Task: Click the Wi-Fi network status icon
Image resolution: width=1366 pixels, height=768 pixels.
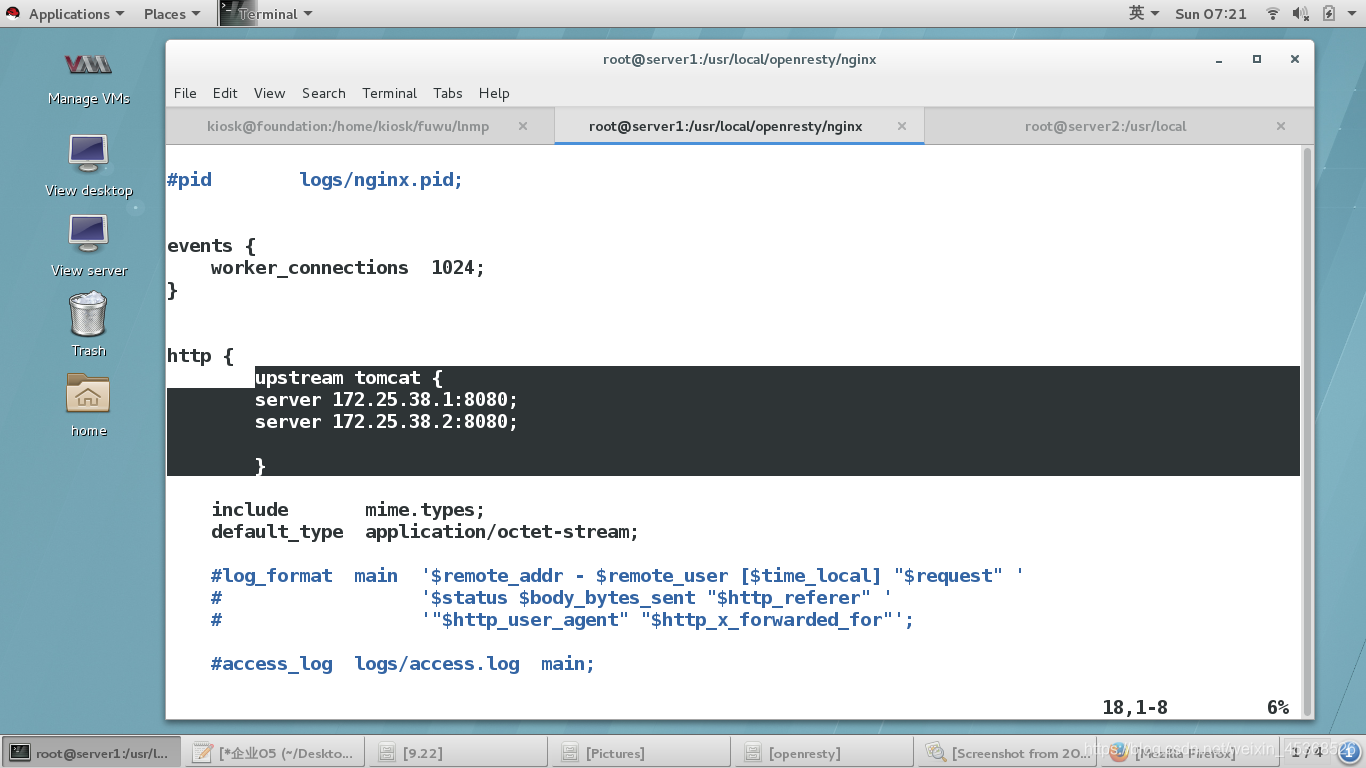Action: click(x=1273, y=14)
